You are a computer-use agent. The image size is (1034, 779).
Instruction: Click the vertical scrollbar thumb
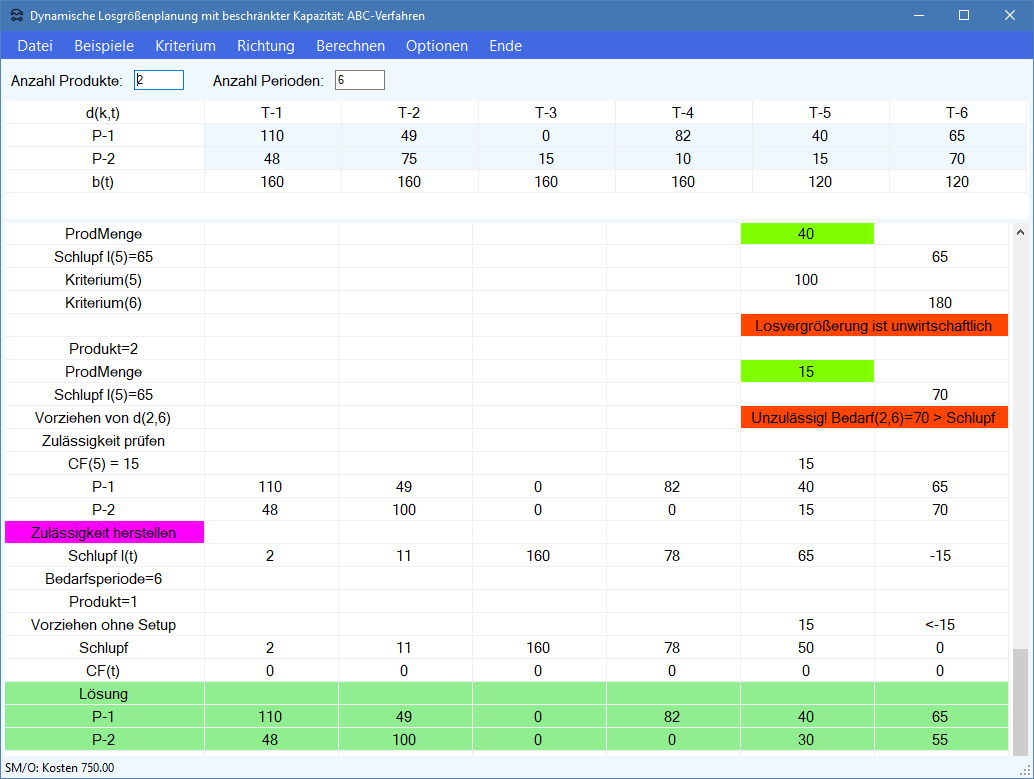(x=1020, y=701)
